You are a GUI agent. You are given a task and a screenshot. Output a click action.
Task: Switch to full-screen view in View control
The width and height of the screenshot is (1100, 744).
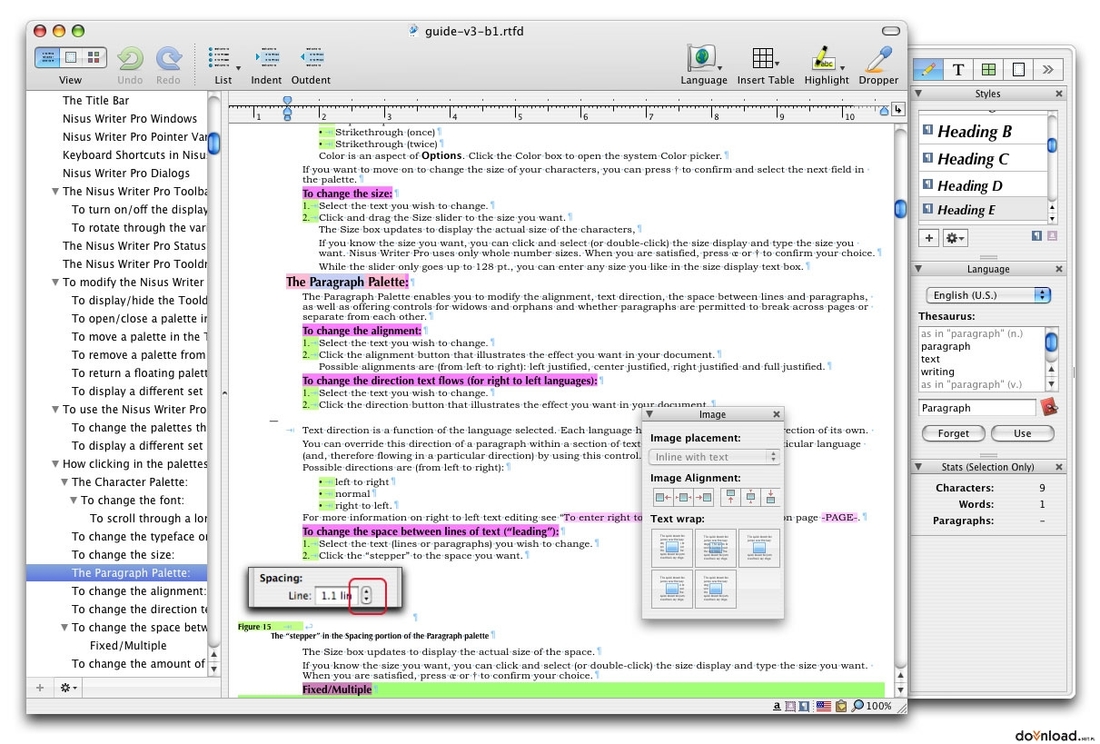(x=94, y=58)
